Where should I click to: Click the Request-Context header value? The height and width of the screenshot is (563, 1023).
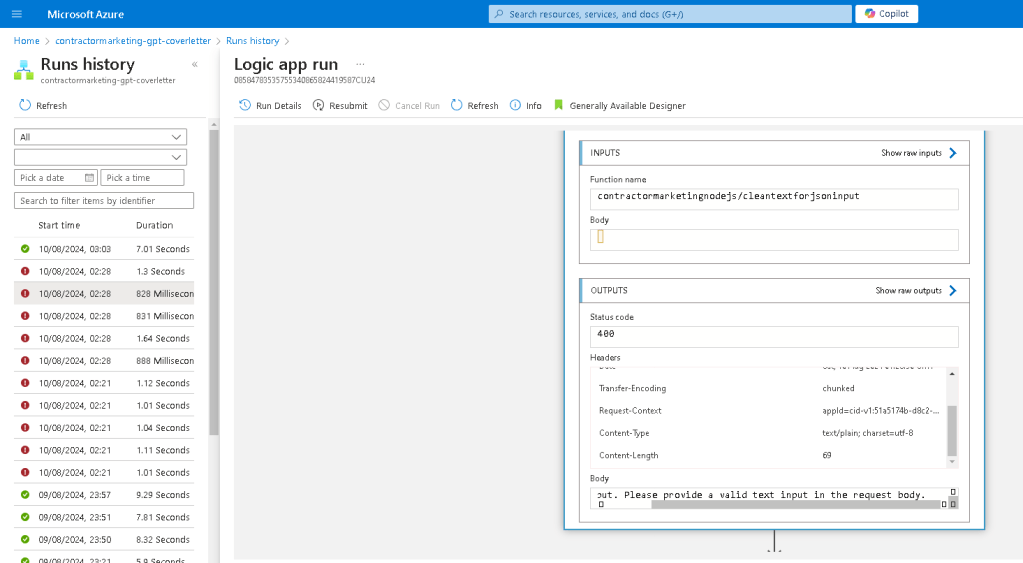pos(881,410)
